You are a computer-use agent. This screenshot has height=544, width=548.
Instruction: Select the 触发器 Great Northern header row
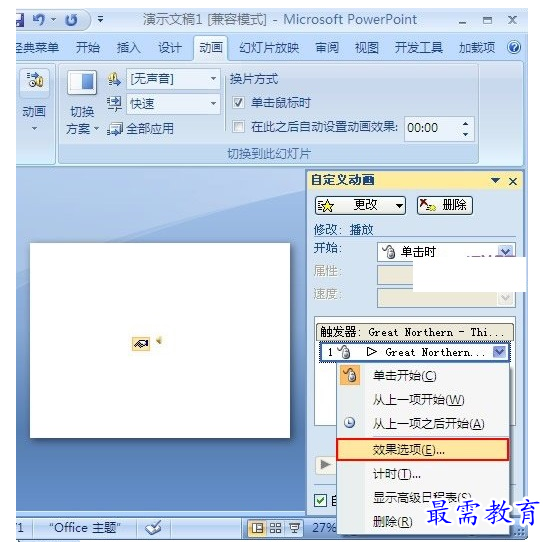[x=415, y=332]
